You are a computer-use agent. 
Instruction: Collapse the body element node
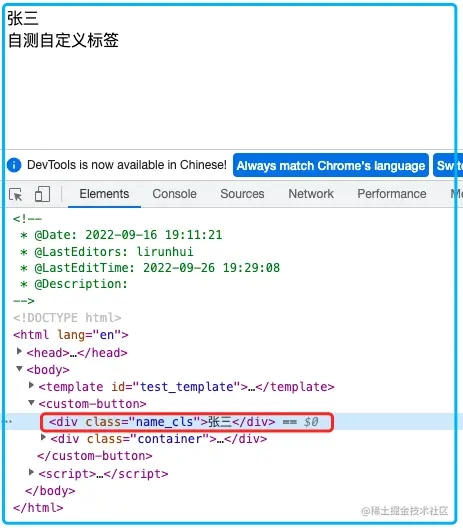(20, 369)
